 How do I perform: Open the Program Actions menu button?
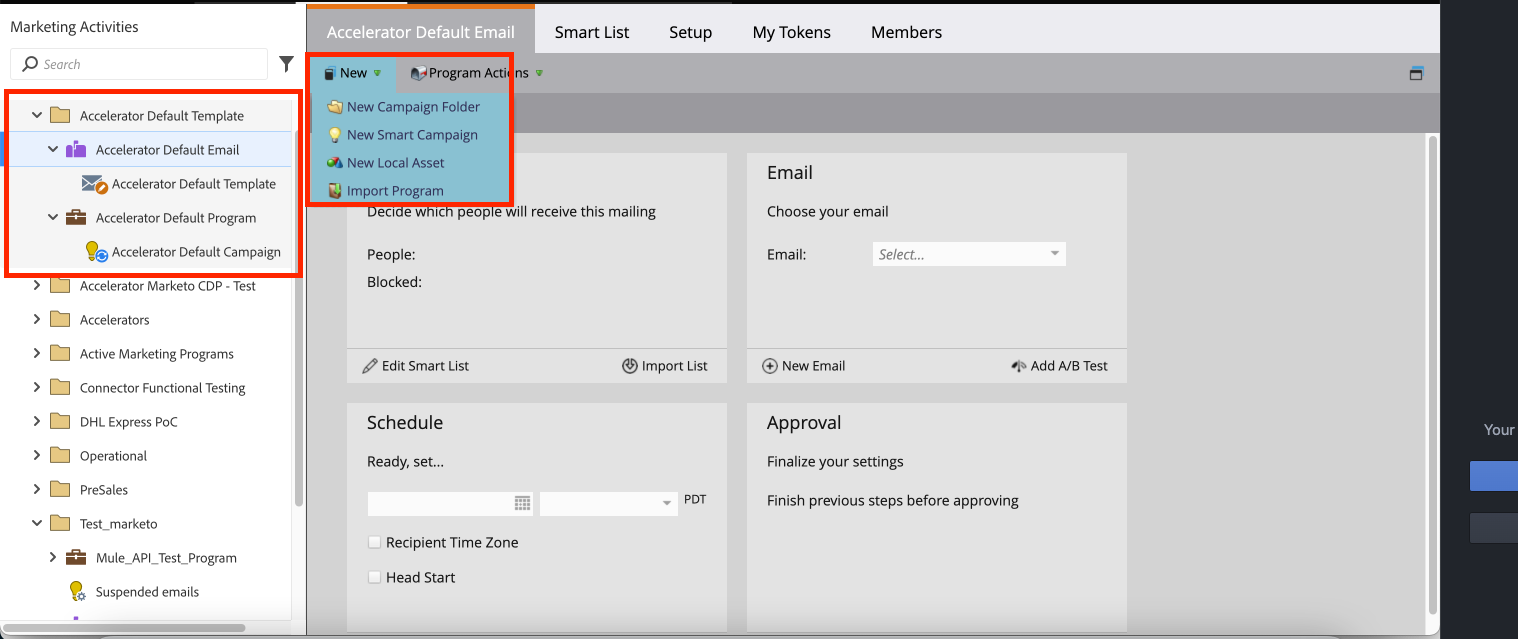[x=477, y=73]
